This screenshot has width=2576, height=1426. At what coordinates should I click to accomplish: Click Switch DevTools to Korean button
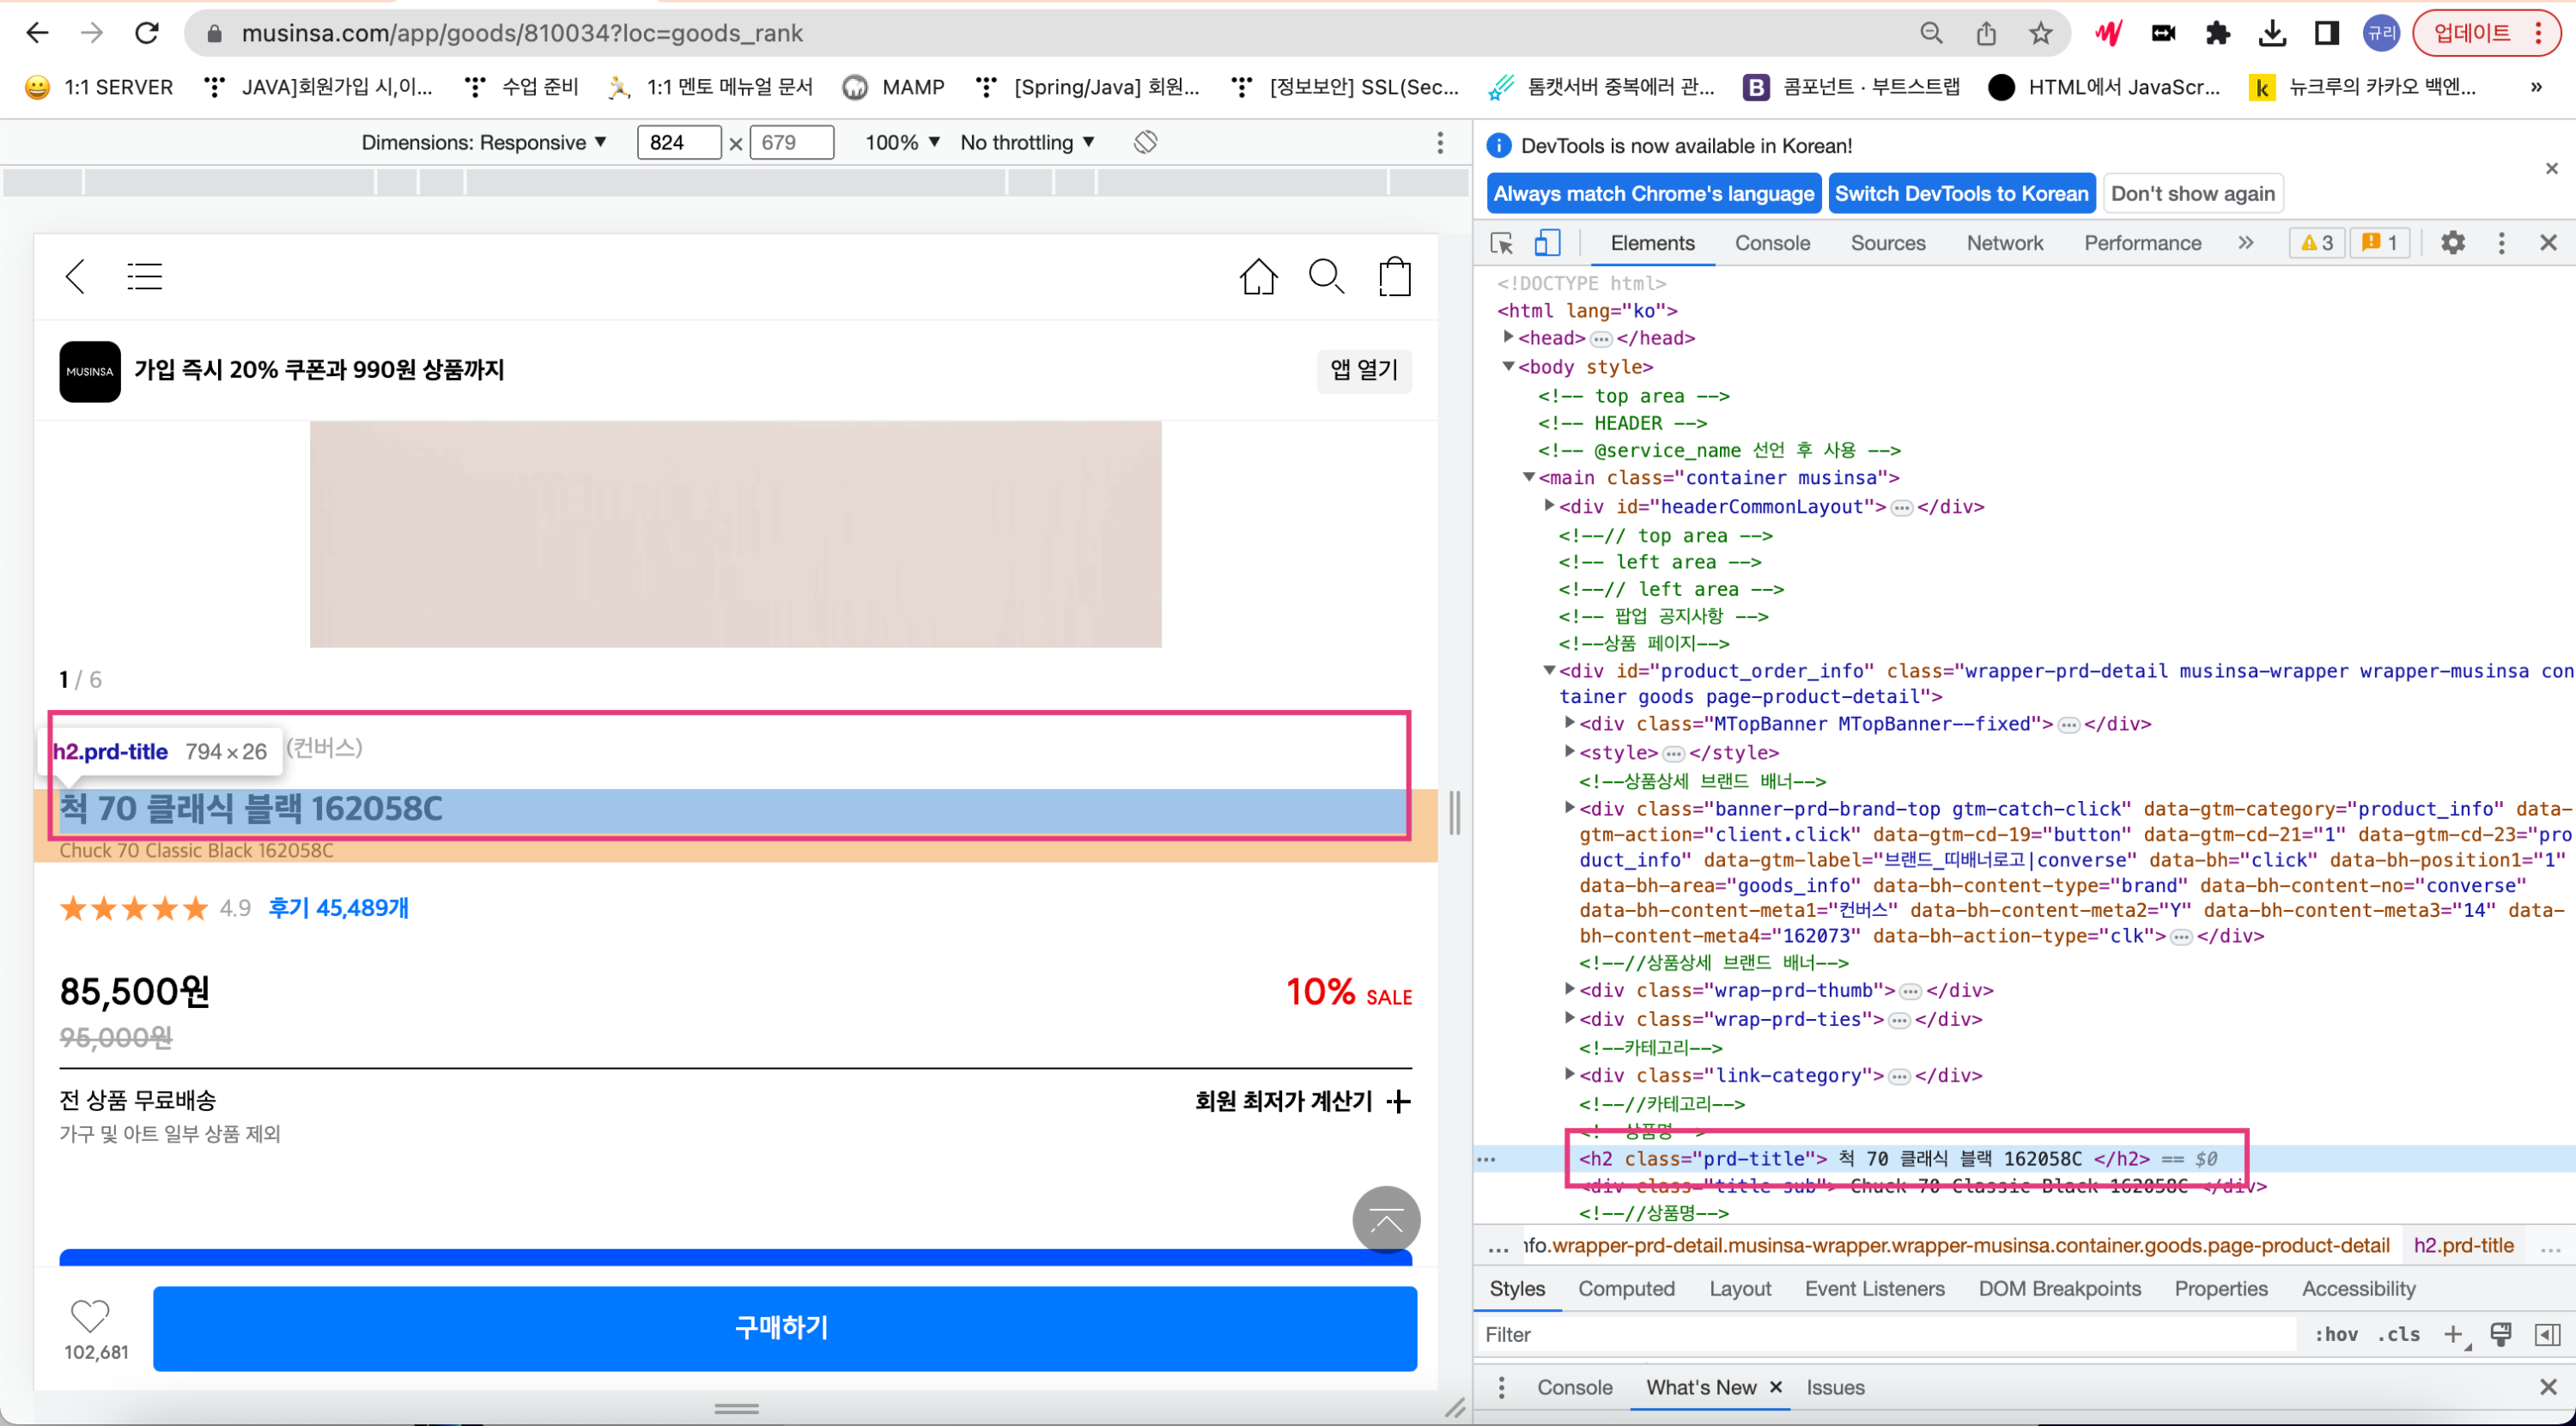(x=1961, y=193)
